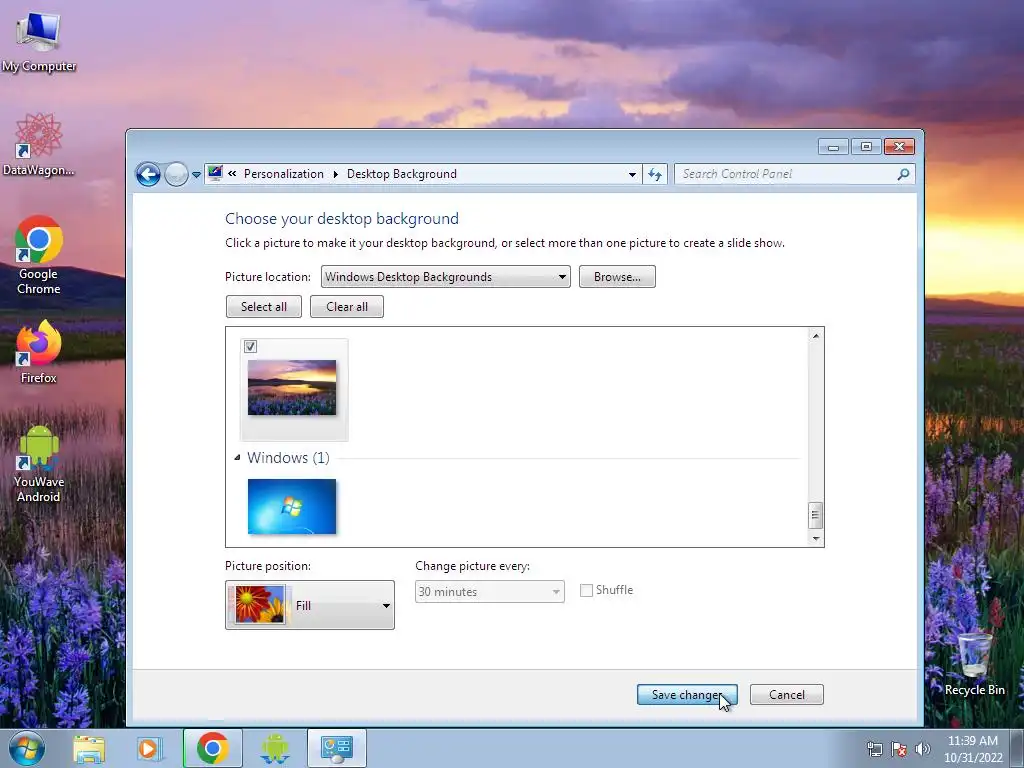Open the Windows Start menu
The image size is (1024, 768).
tap(27, 748)
